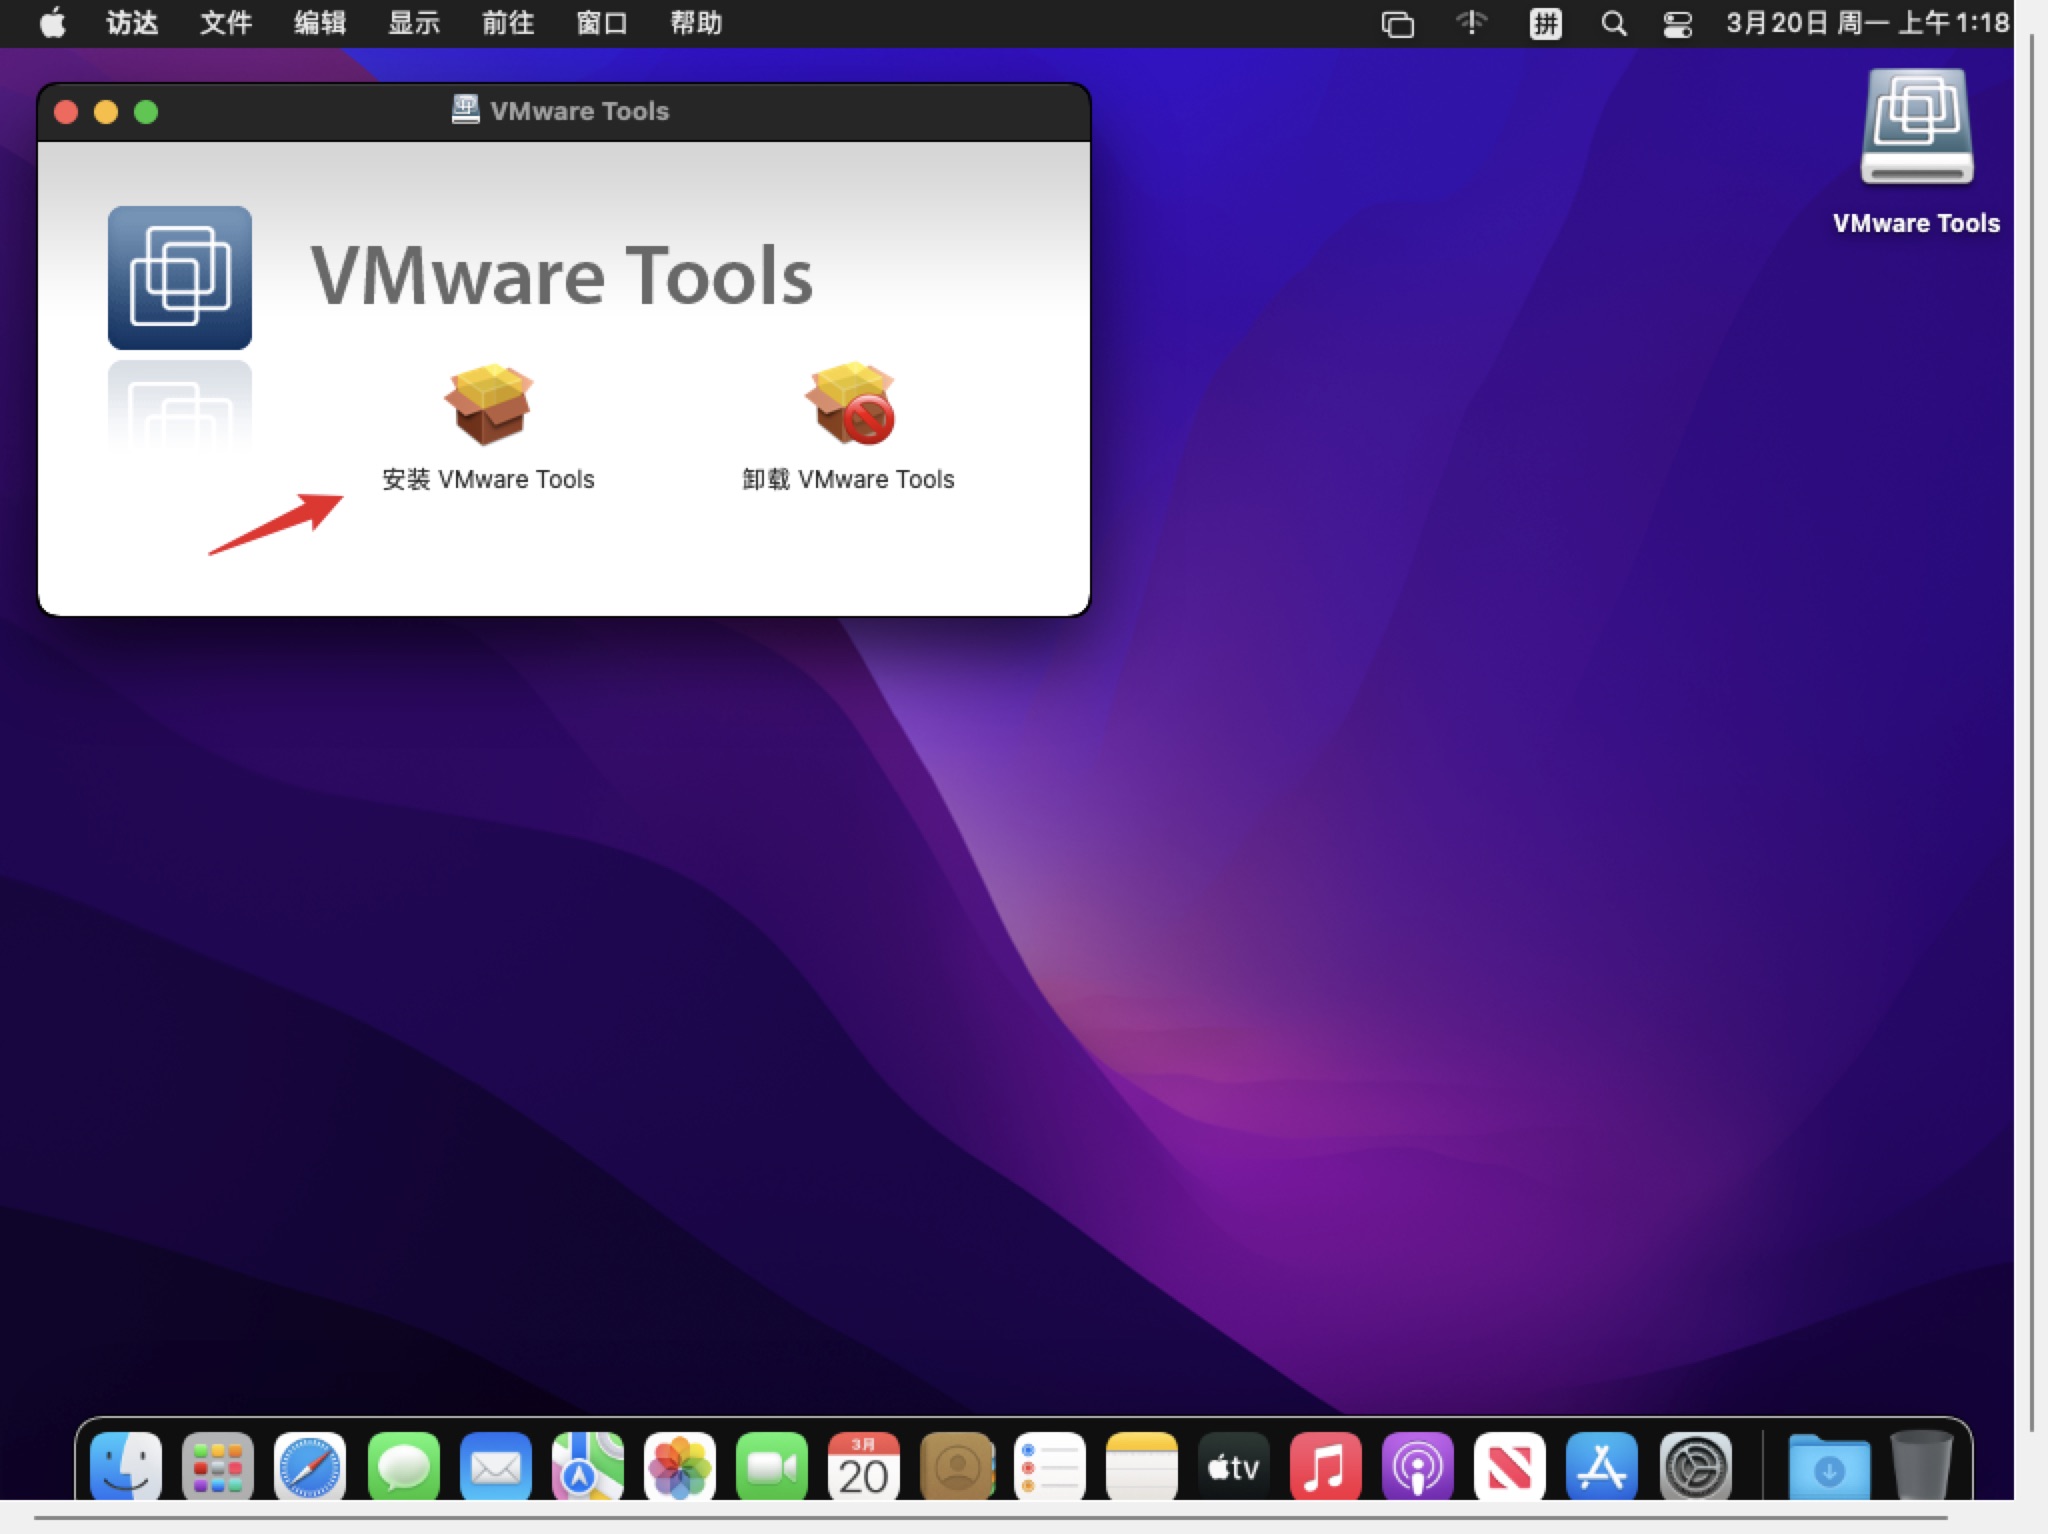Open the 文件 menu
Screen dimensions: 2048x1534
225,23
